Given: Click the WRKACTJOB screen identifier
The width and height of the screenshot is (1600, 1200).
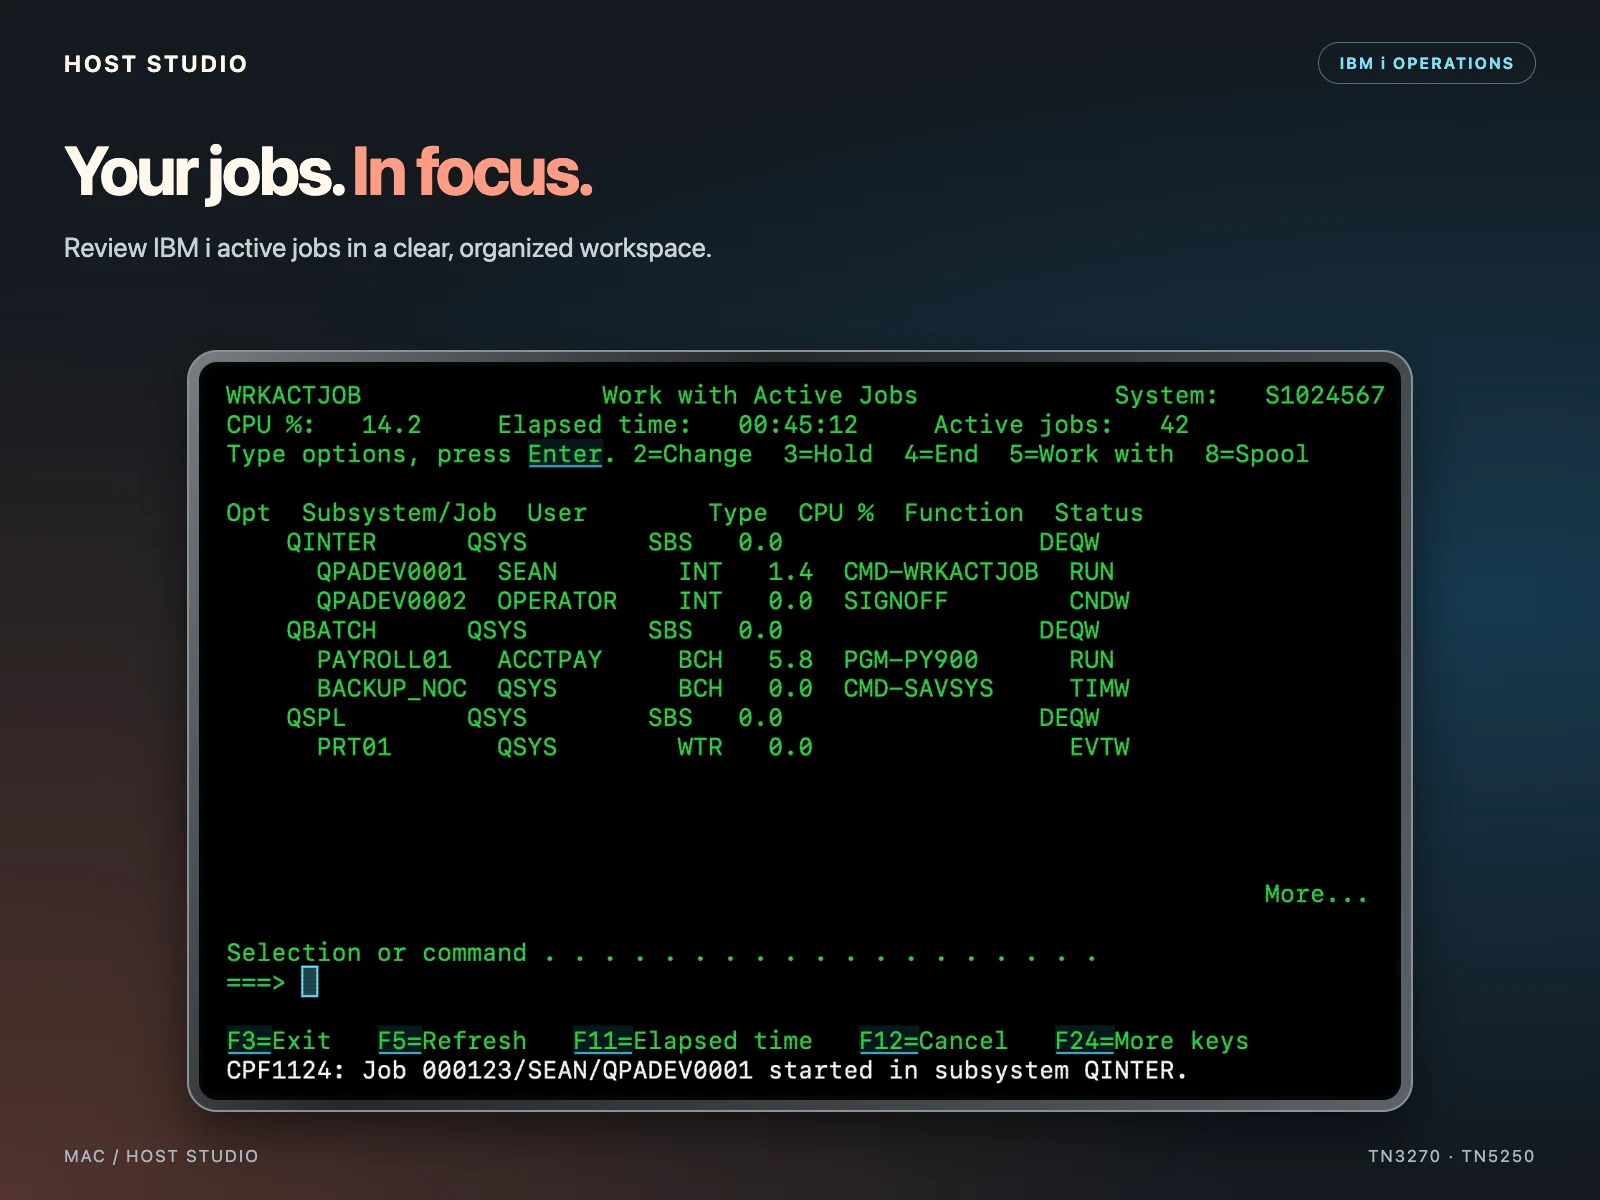Looking at the screenshot, I should 293,396.
